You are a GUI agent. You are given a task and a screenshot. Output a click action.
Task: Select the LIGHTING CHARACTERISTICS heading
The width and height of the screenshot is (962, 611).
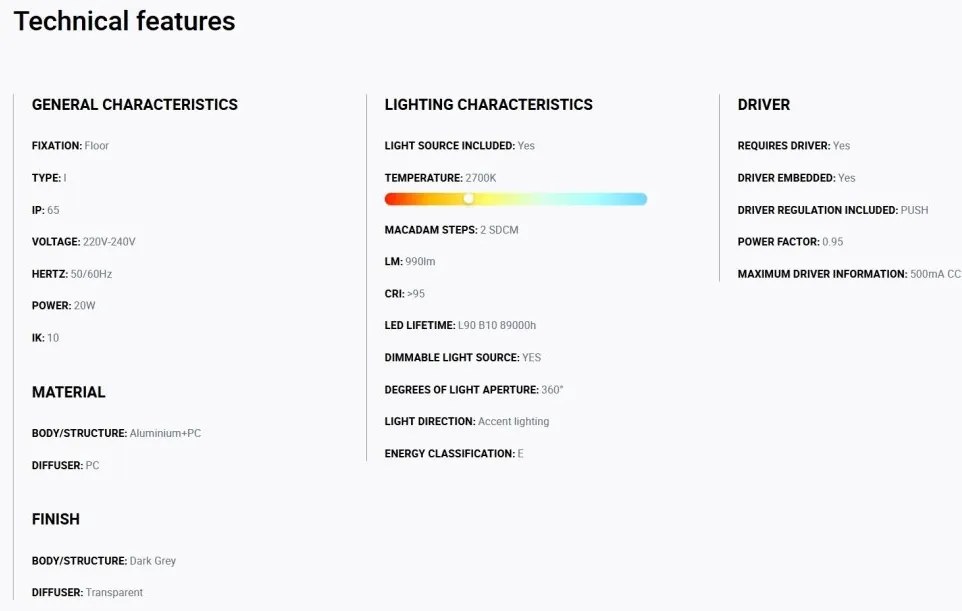(488, 105)
